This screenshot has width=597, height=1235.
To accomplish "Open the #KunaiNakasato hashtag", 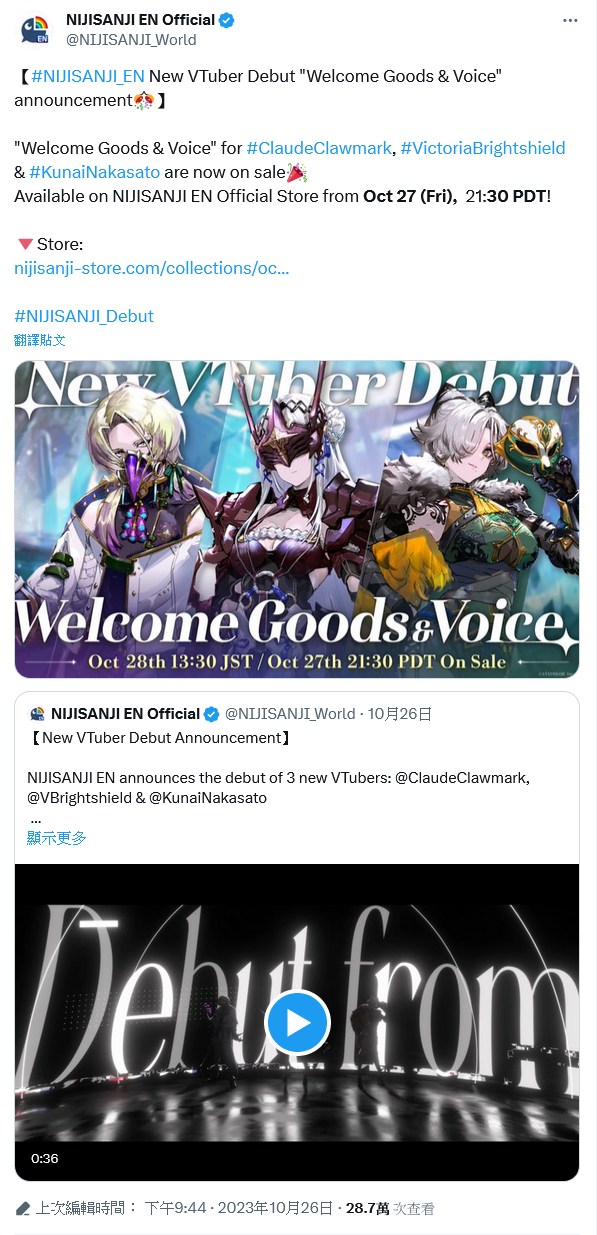I will click(x=95, y=172).
